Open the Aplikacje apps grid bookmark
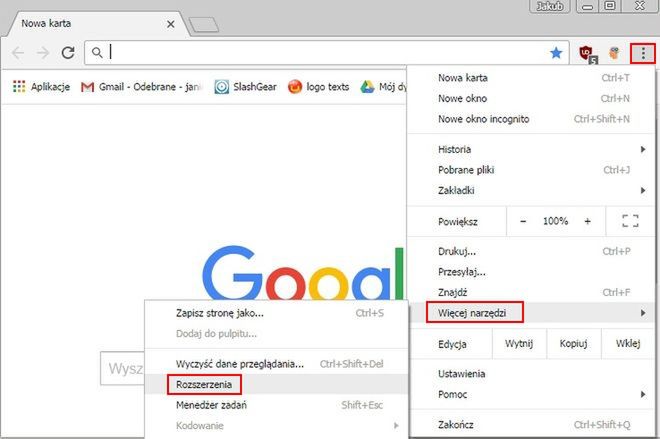The image size is (660, 439). (41, 87)
